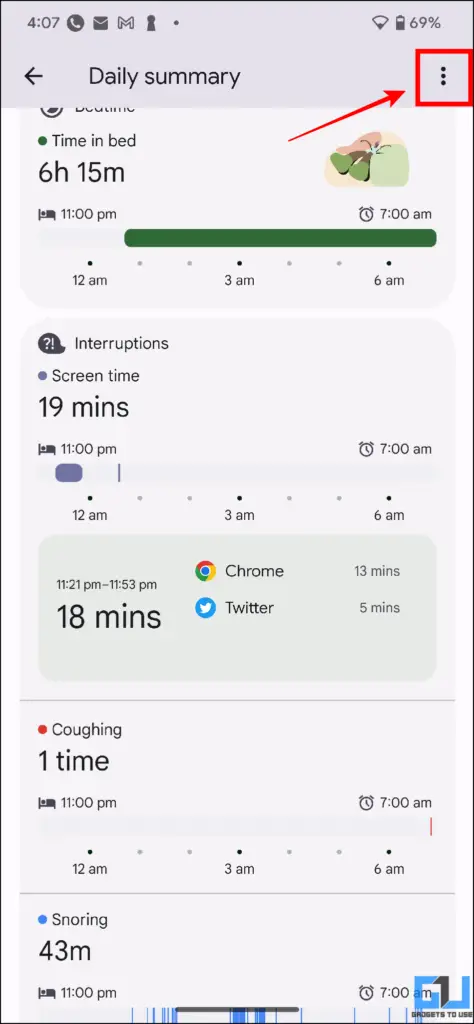
Task: Select the Coughing 1 time section
Action: click(237, 797)
